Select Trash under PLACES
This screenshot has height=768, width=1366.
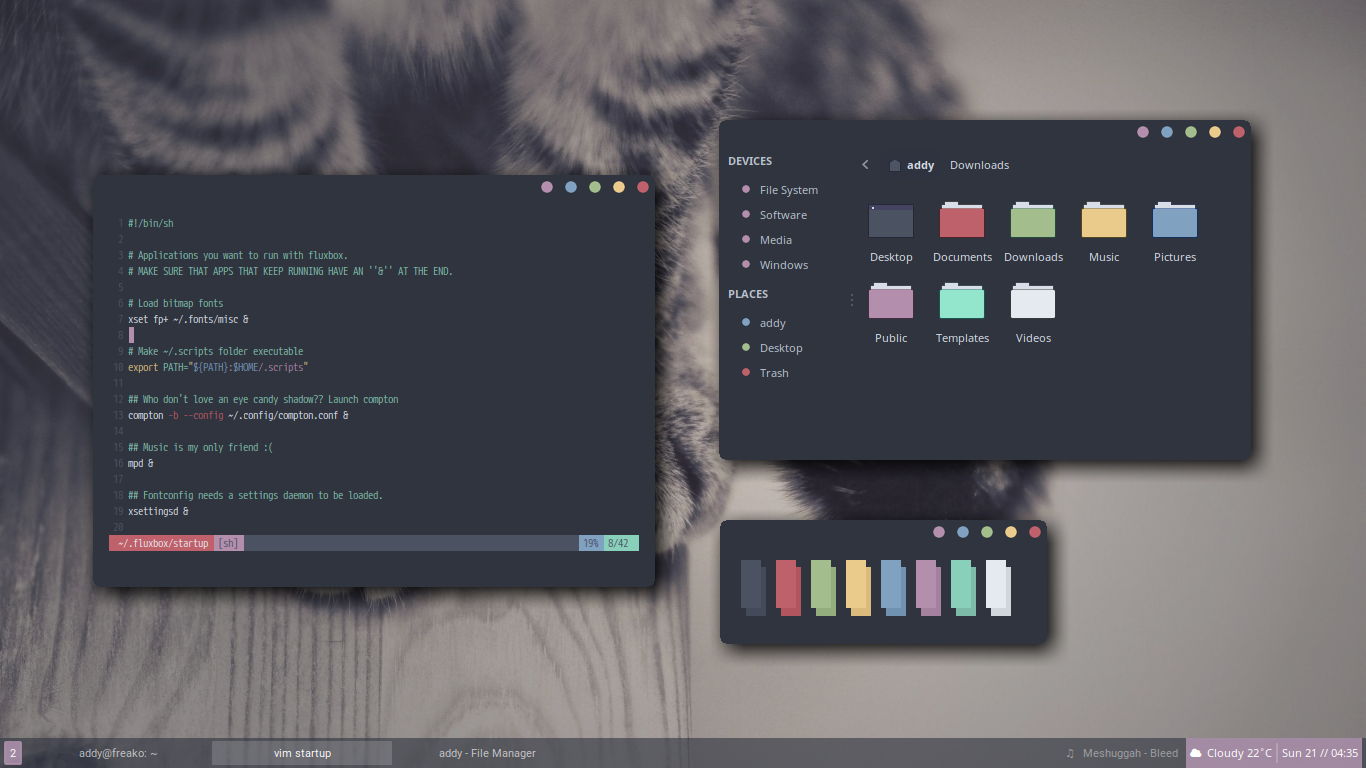pos(773,372)
